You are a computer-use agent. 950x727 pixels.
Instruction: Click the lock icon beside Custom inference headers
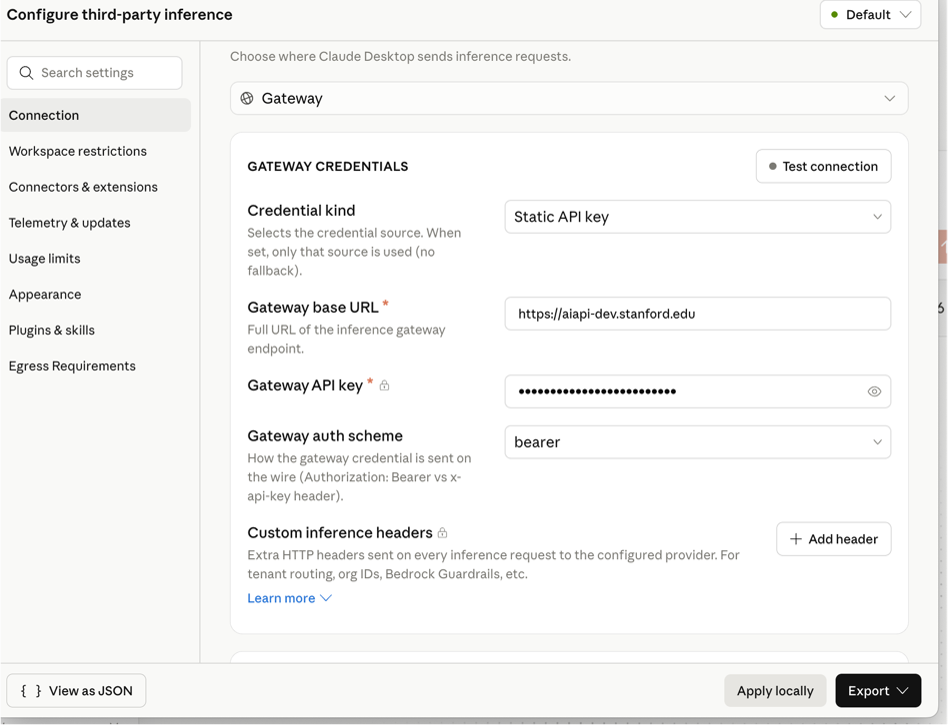(x=442, y=533)
